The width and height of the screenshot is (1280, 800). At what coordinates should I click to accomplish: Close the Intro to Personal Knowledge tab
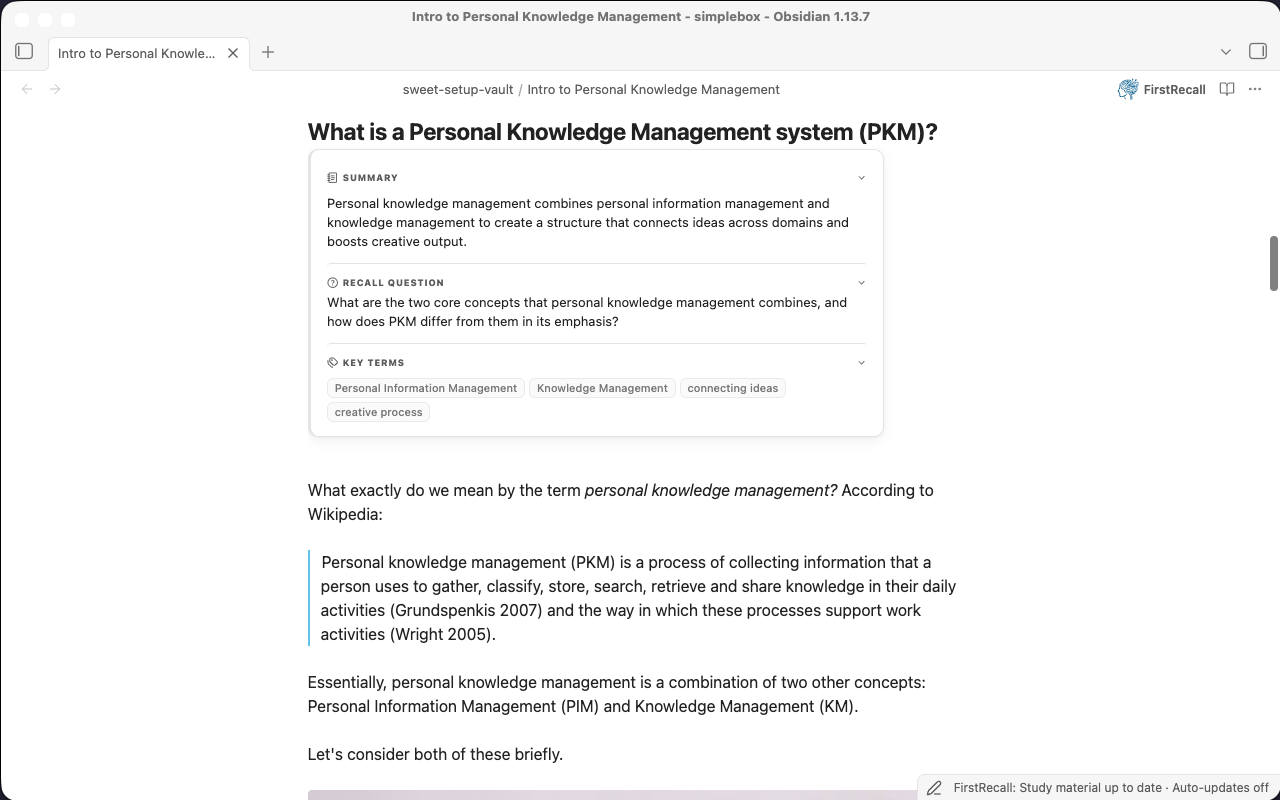(233, 53)
